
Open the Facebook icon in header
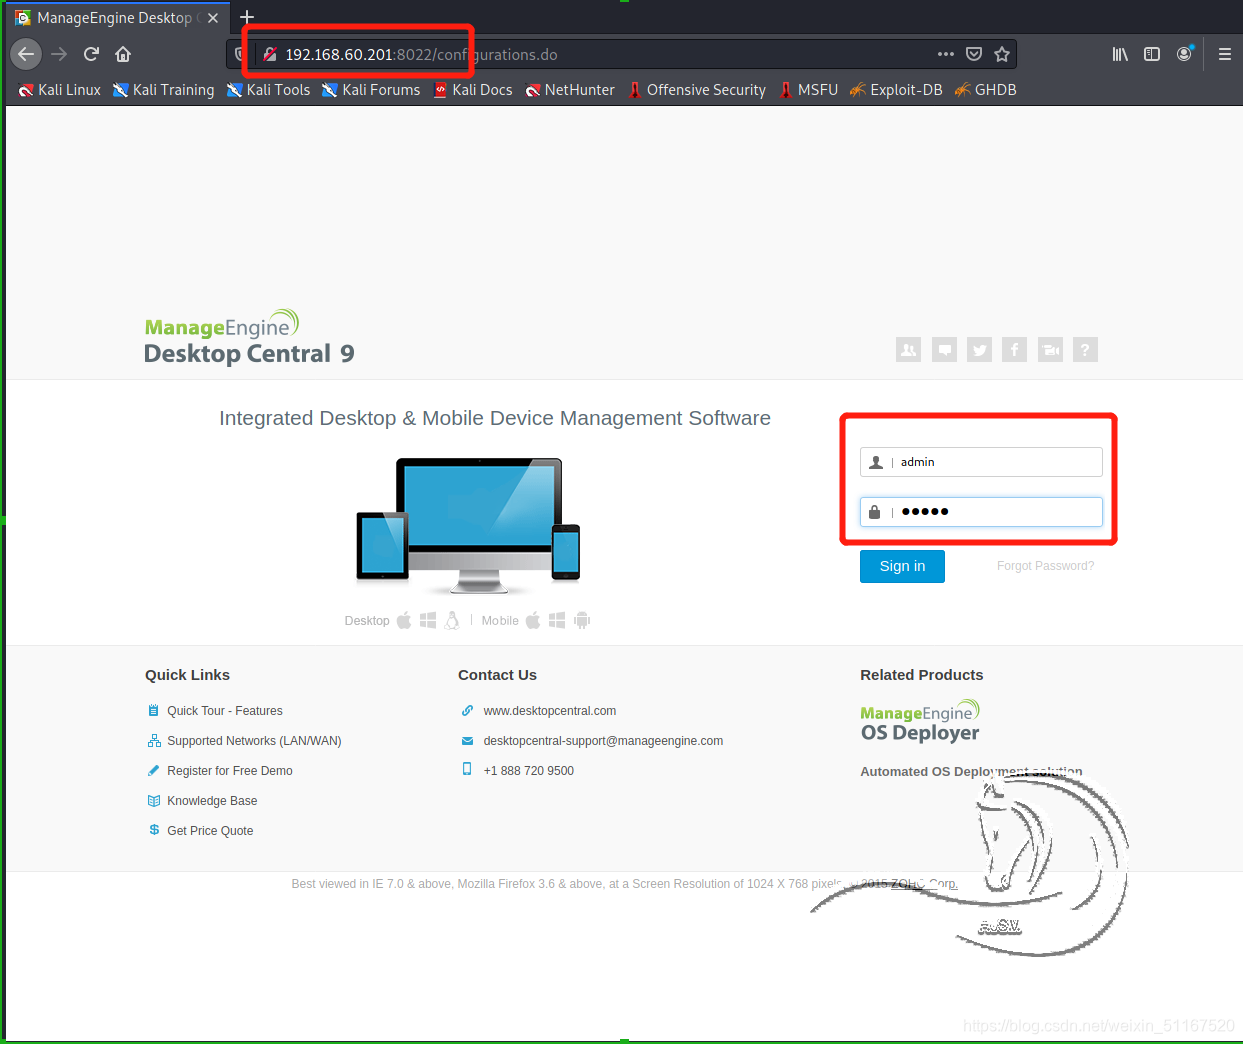[x=1014, y=350]
